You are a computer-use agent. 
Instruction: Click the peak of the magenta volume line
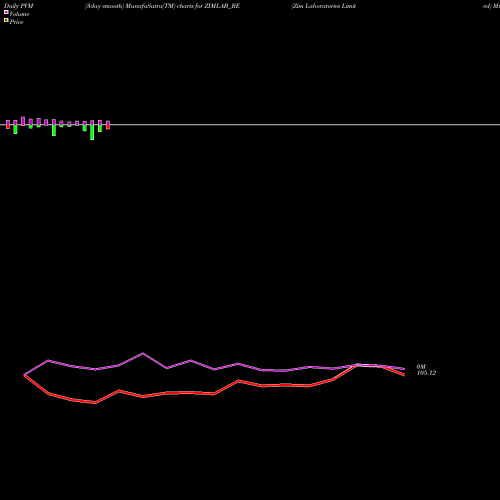coord(143,353)
